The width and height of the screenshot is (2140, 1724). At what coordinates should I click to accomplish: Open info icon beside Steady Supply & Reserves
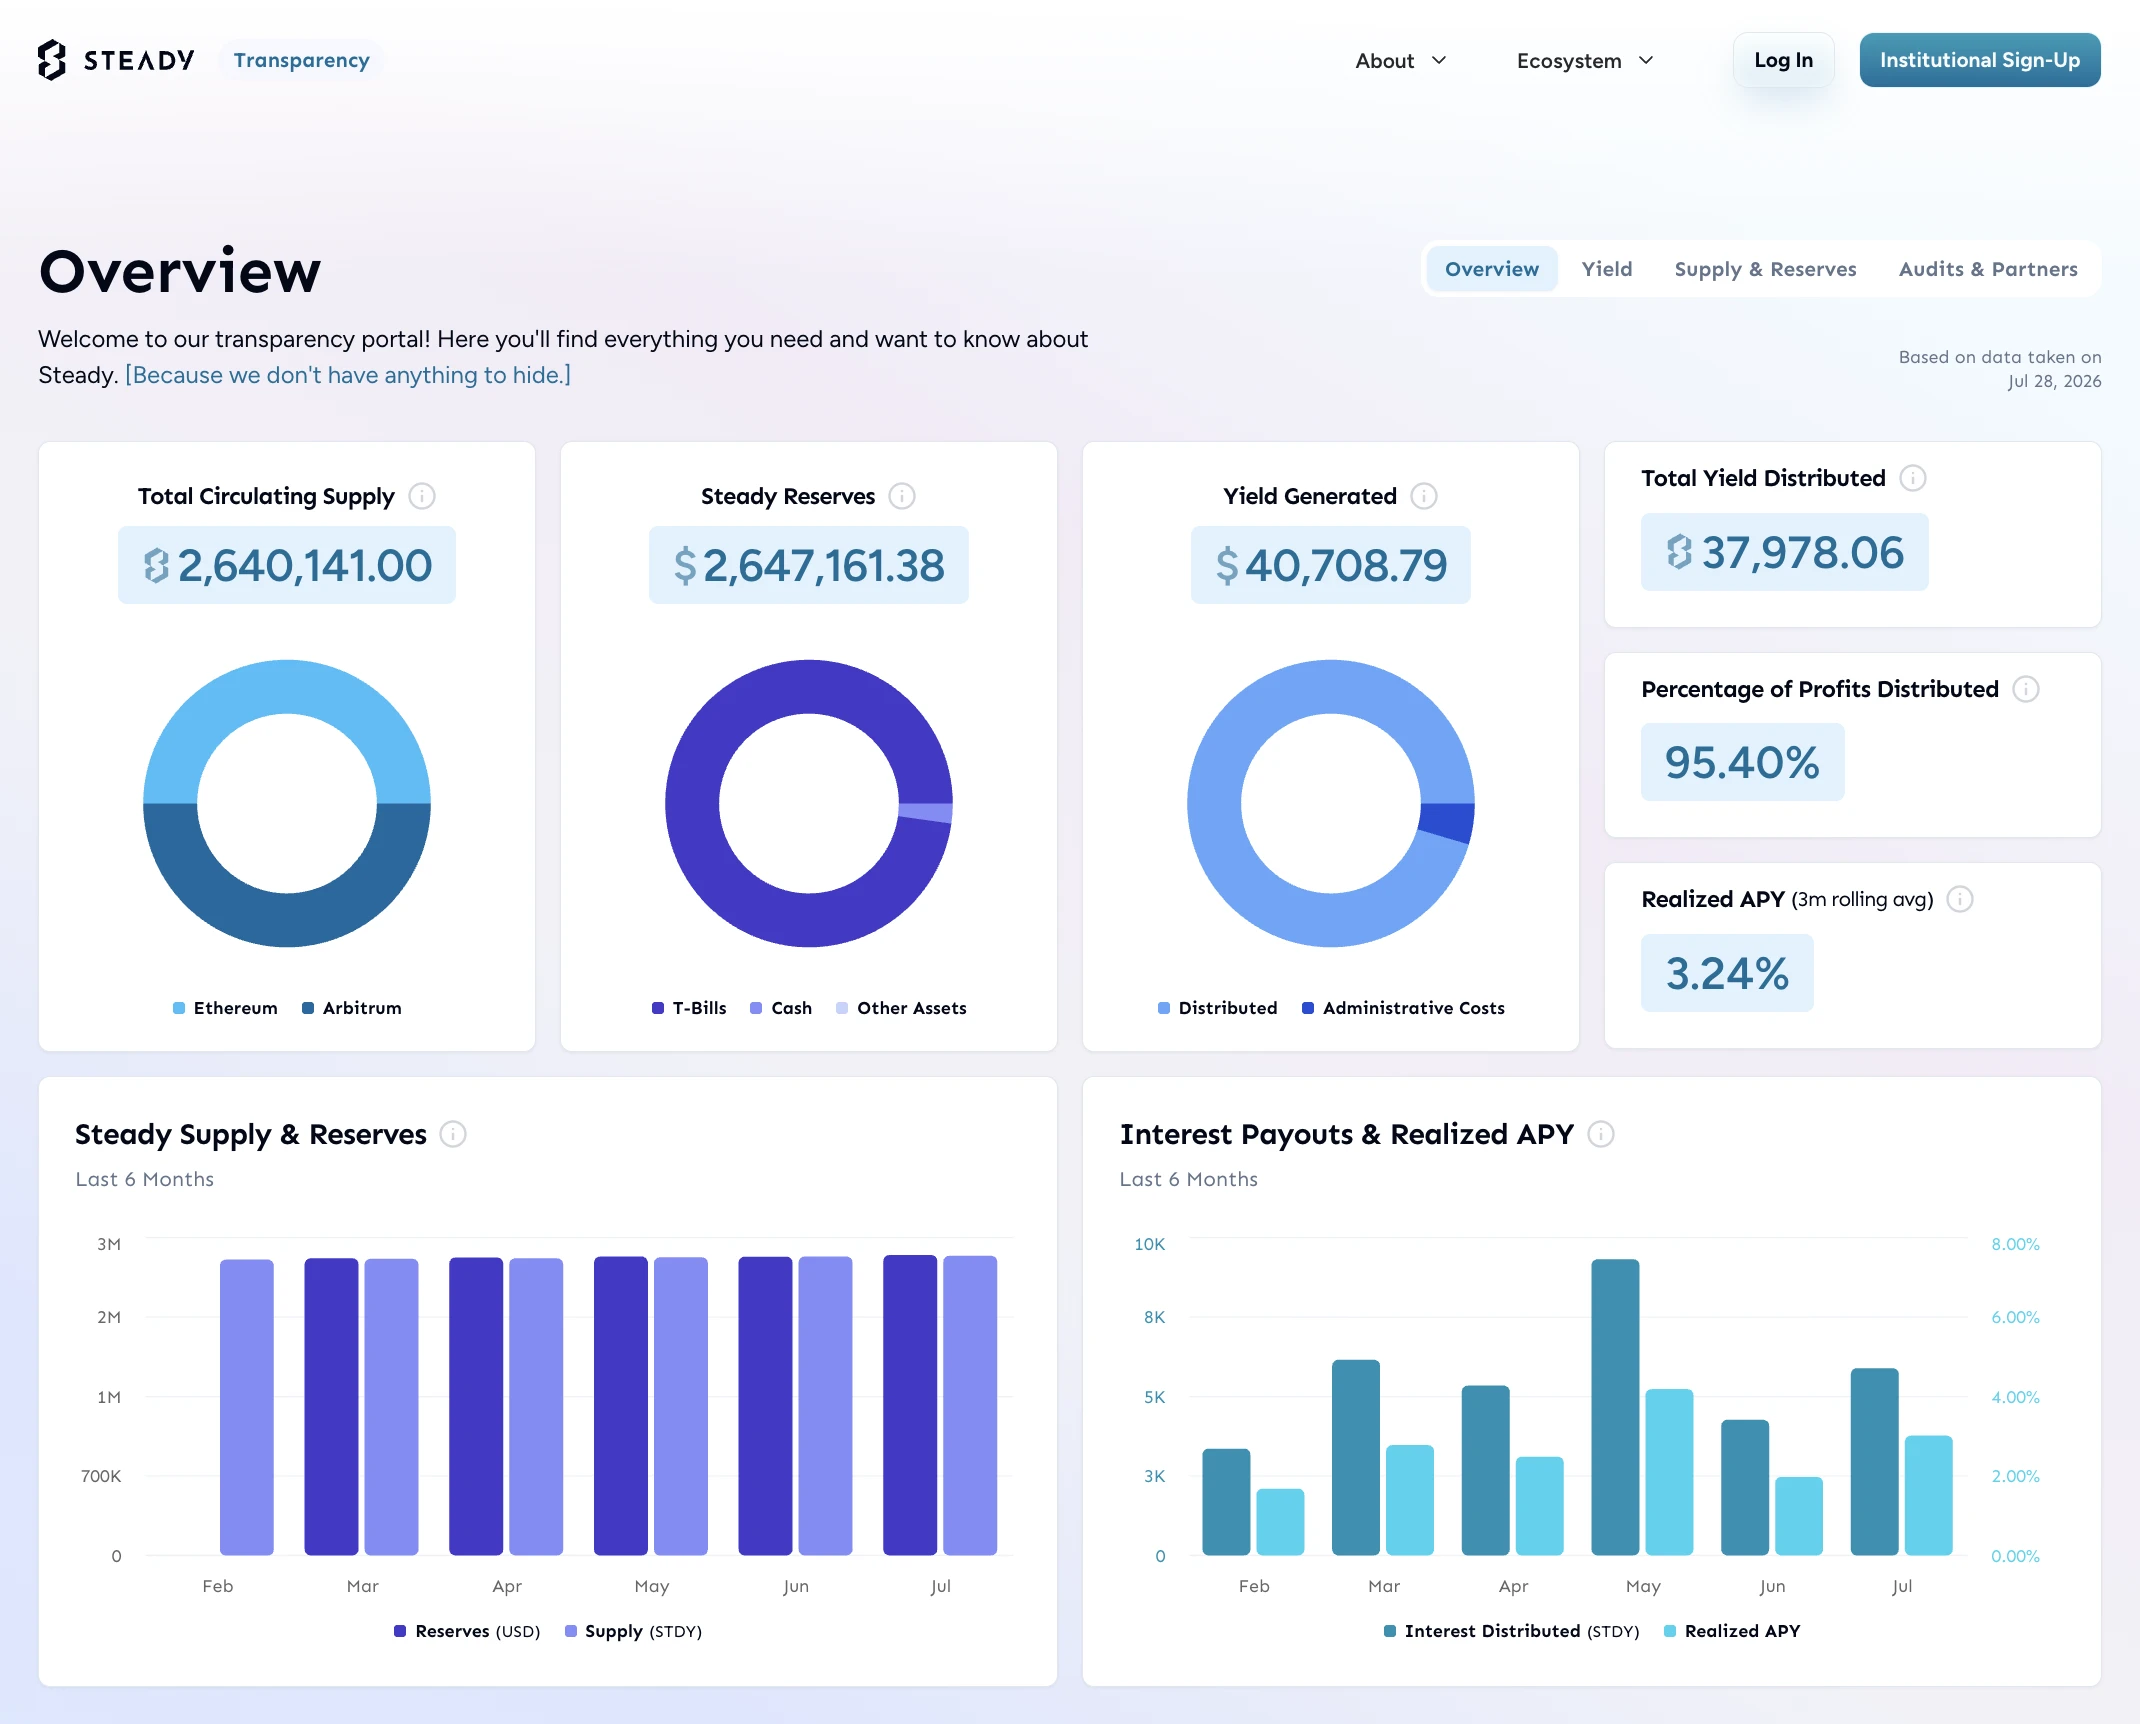tap(453, 1134)
